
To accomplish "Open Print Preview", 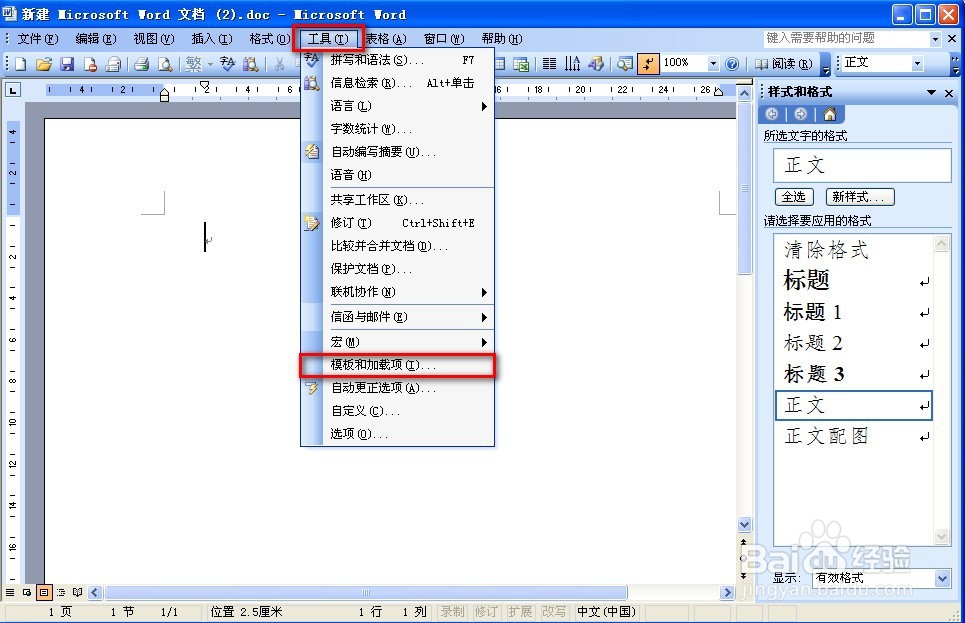I will (163, 62).
